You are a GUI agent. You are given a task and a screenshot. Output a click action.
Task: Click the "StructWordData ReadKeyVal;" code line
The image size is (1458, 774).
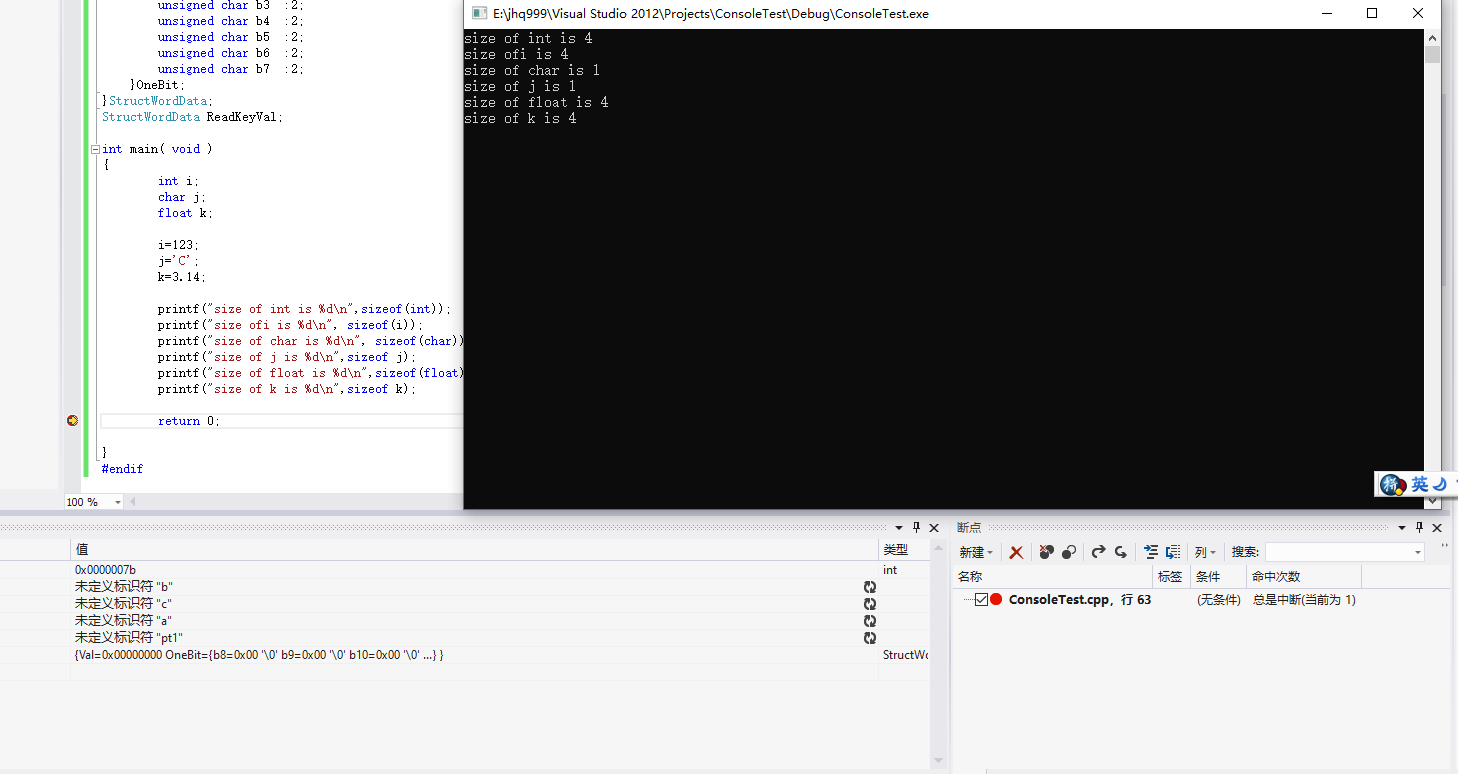193,117
